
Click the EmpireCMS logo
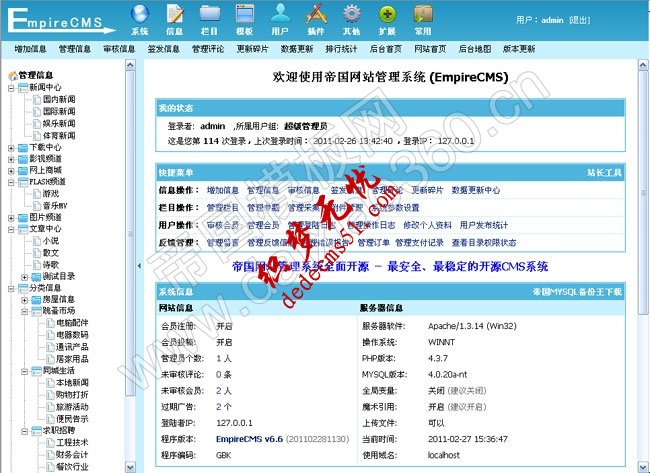[61, 21]
